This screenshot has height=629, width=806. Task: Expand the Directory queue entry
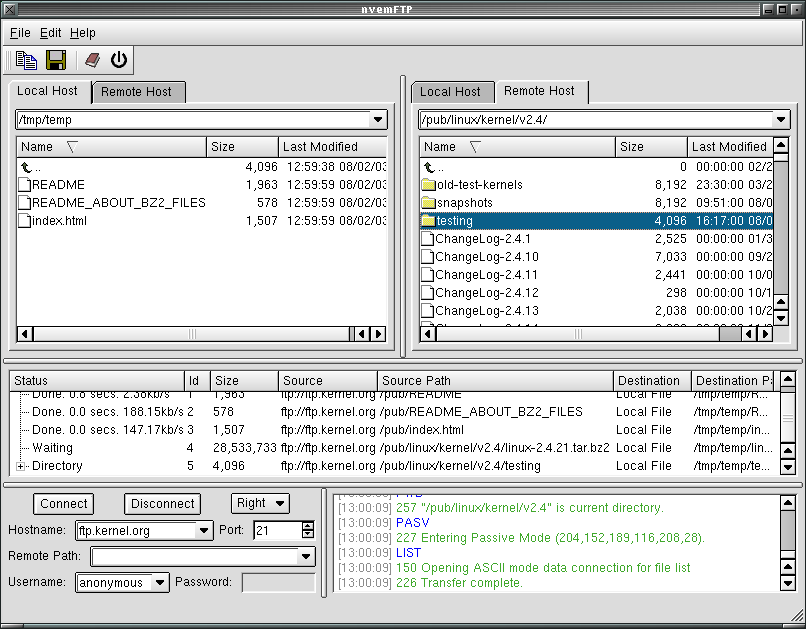click(x=21, y=466)
